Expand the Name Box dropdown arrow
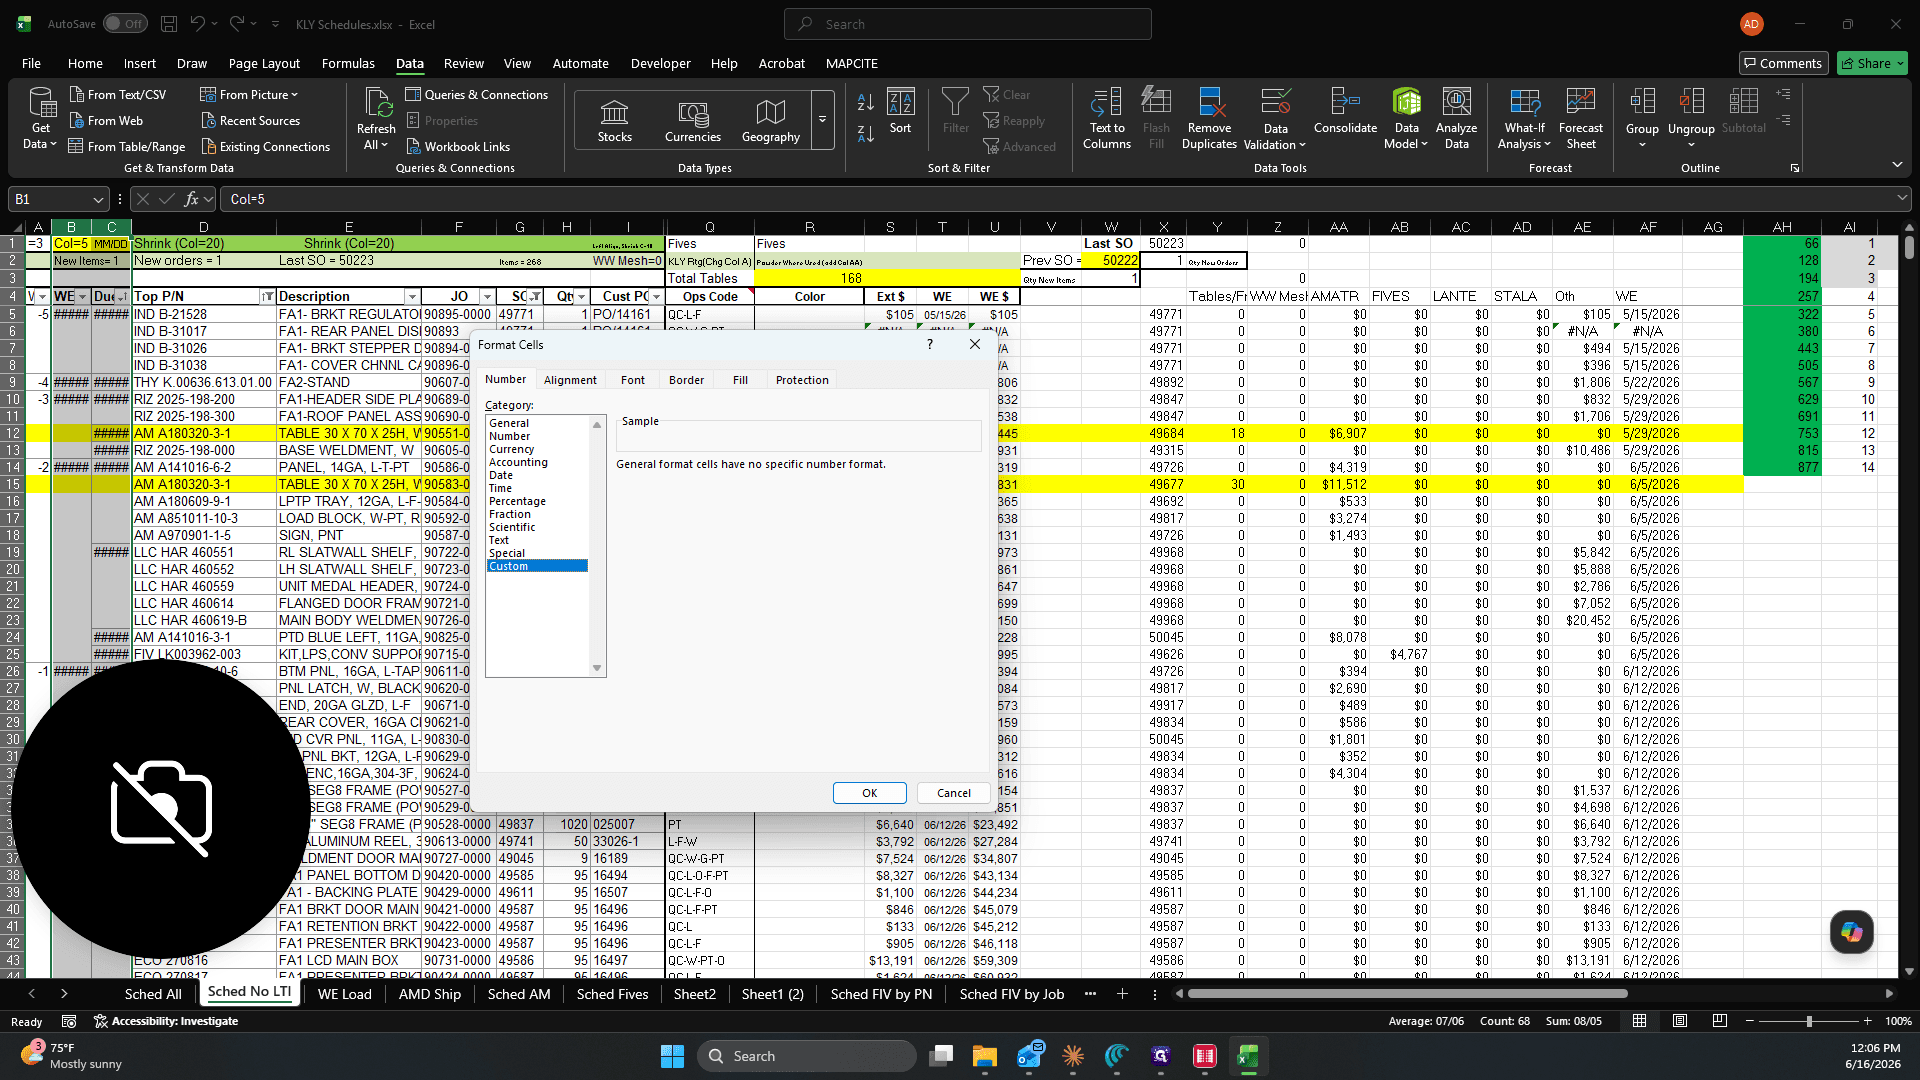This screenshot has width=1920, height=1080. [97, 199]
